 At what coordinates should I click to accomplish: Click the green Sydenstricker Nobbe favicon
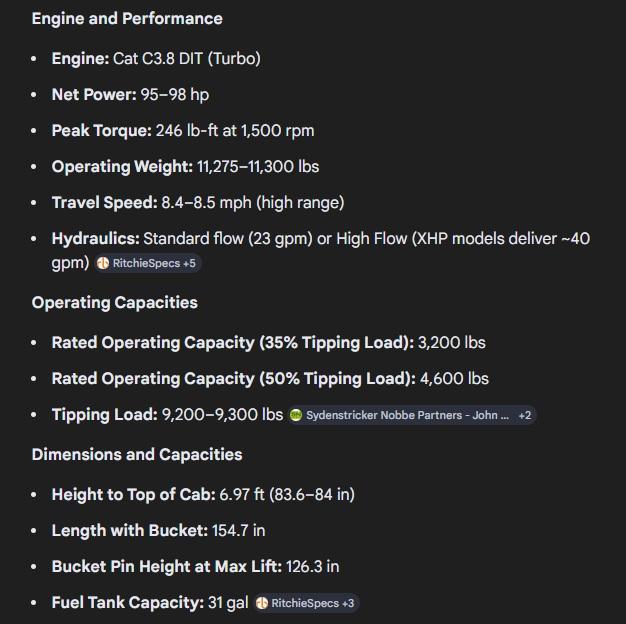pos(296,415)
